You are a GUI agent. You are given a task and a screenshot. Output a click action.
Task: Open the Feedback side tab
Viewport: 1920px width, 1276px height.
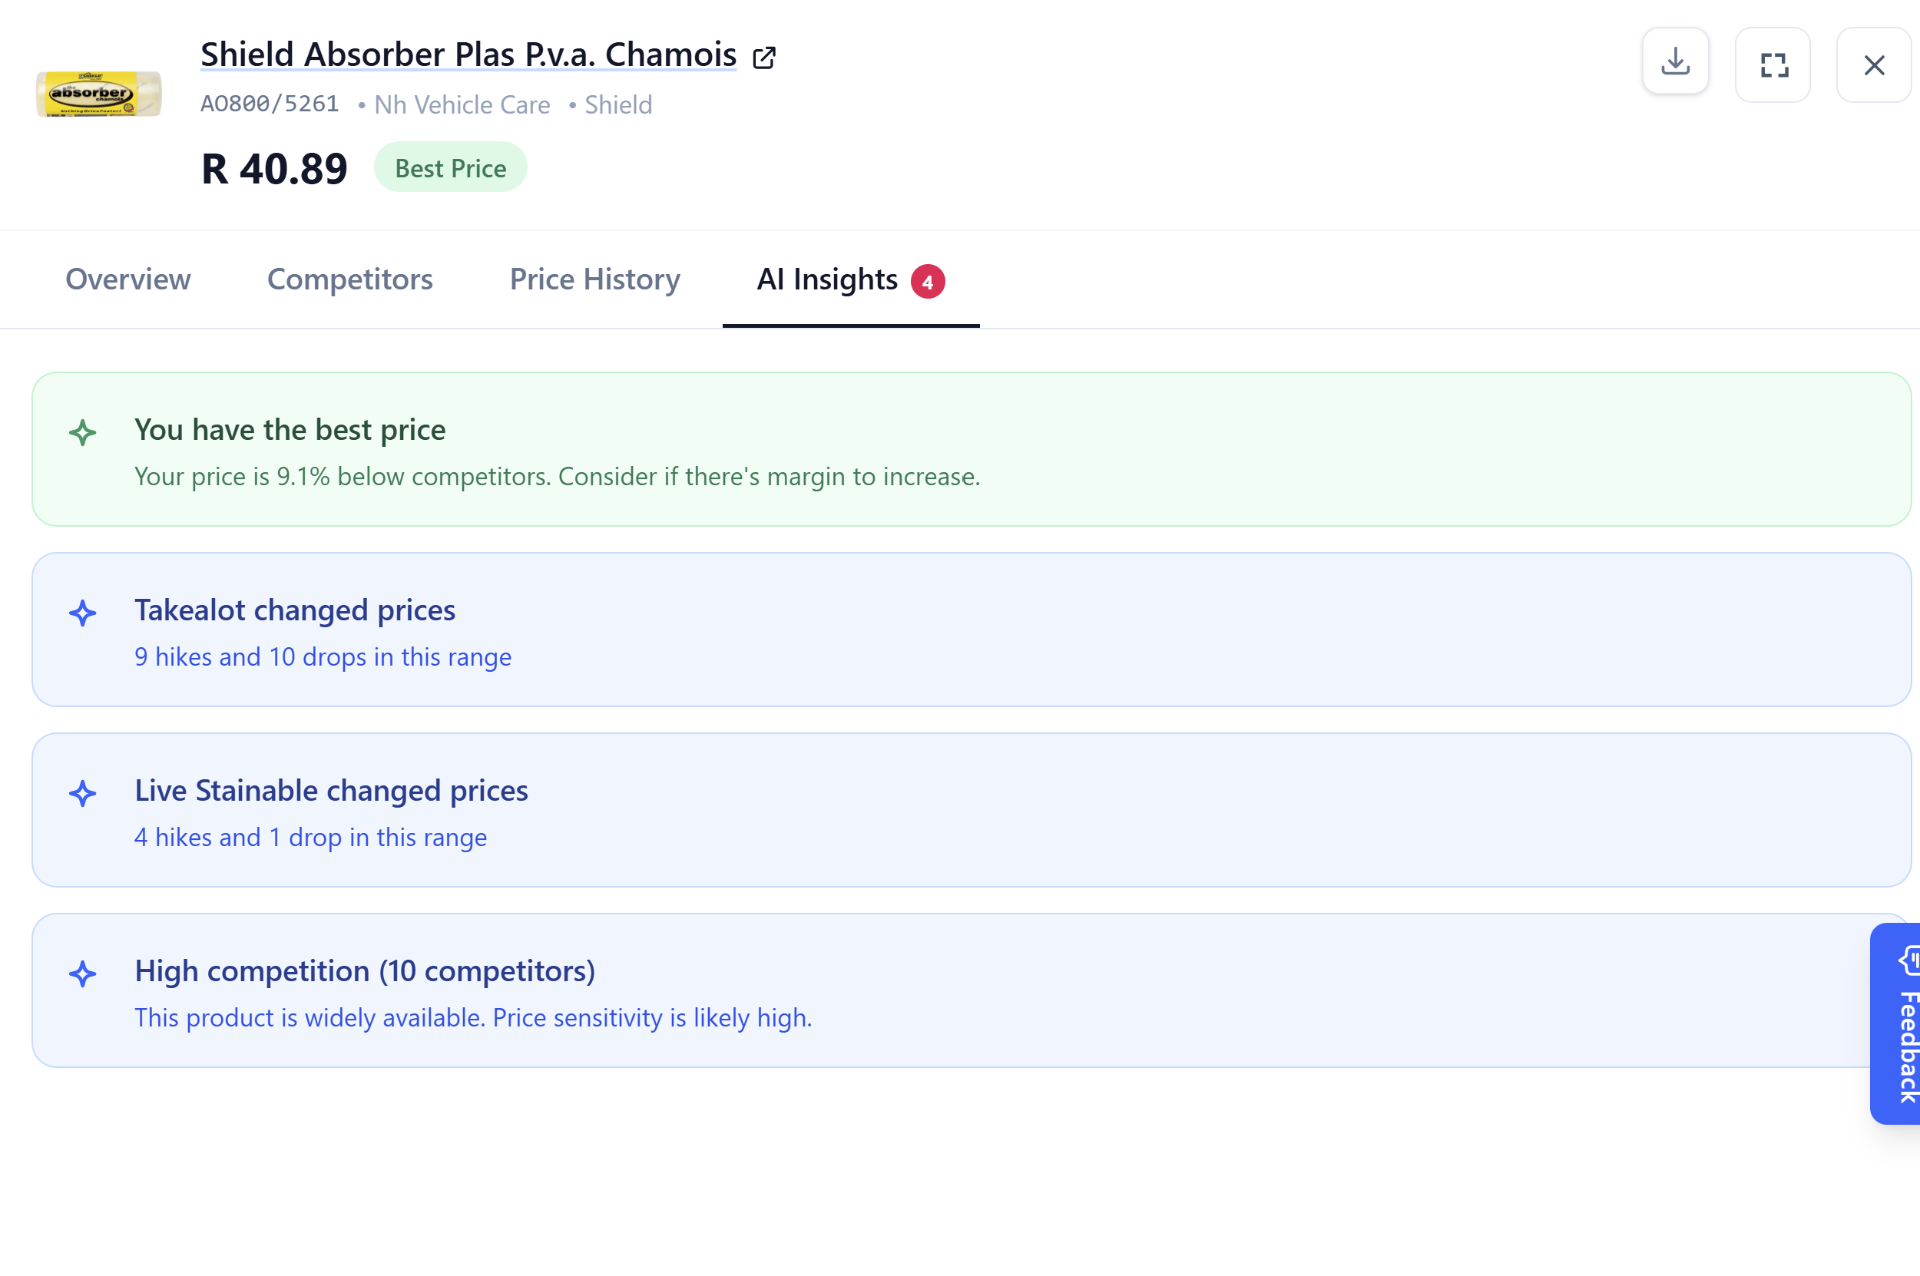(1896, 1024)
